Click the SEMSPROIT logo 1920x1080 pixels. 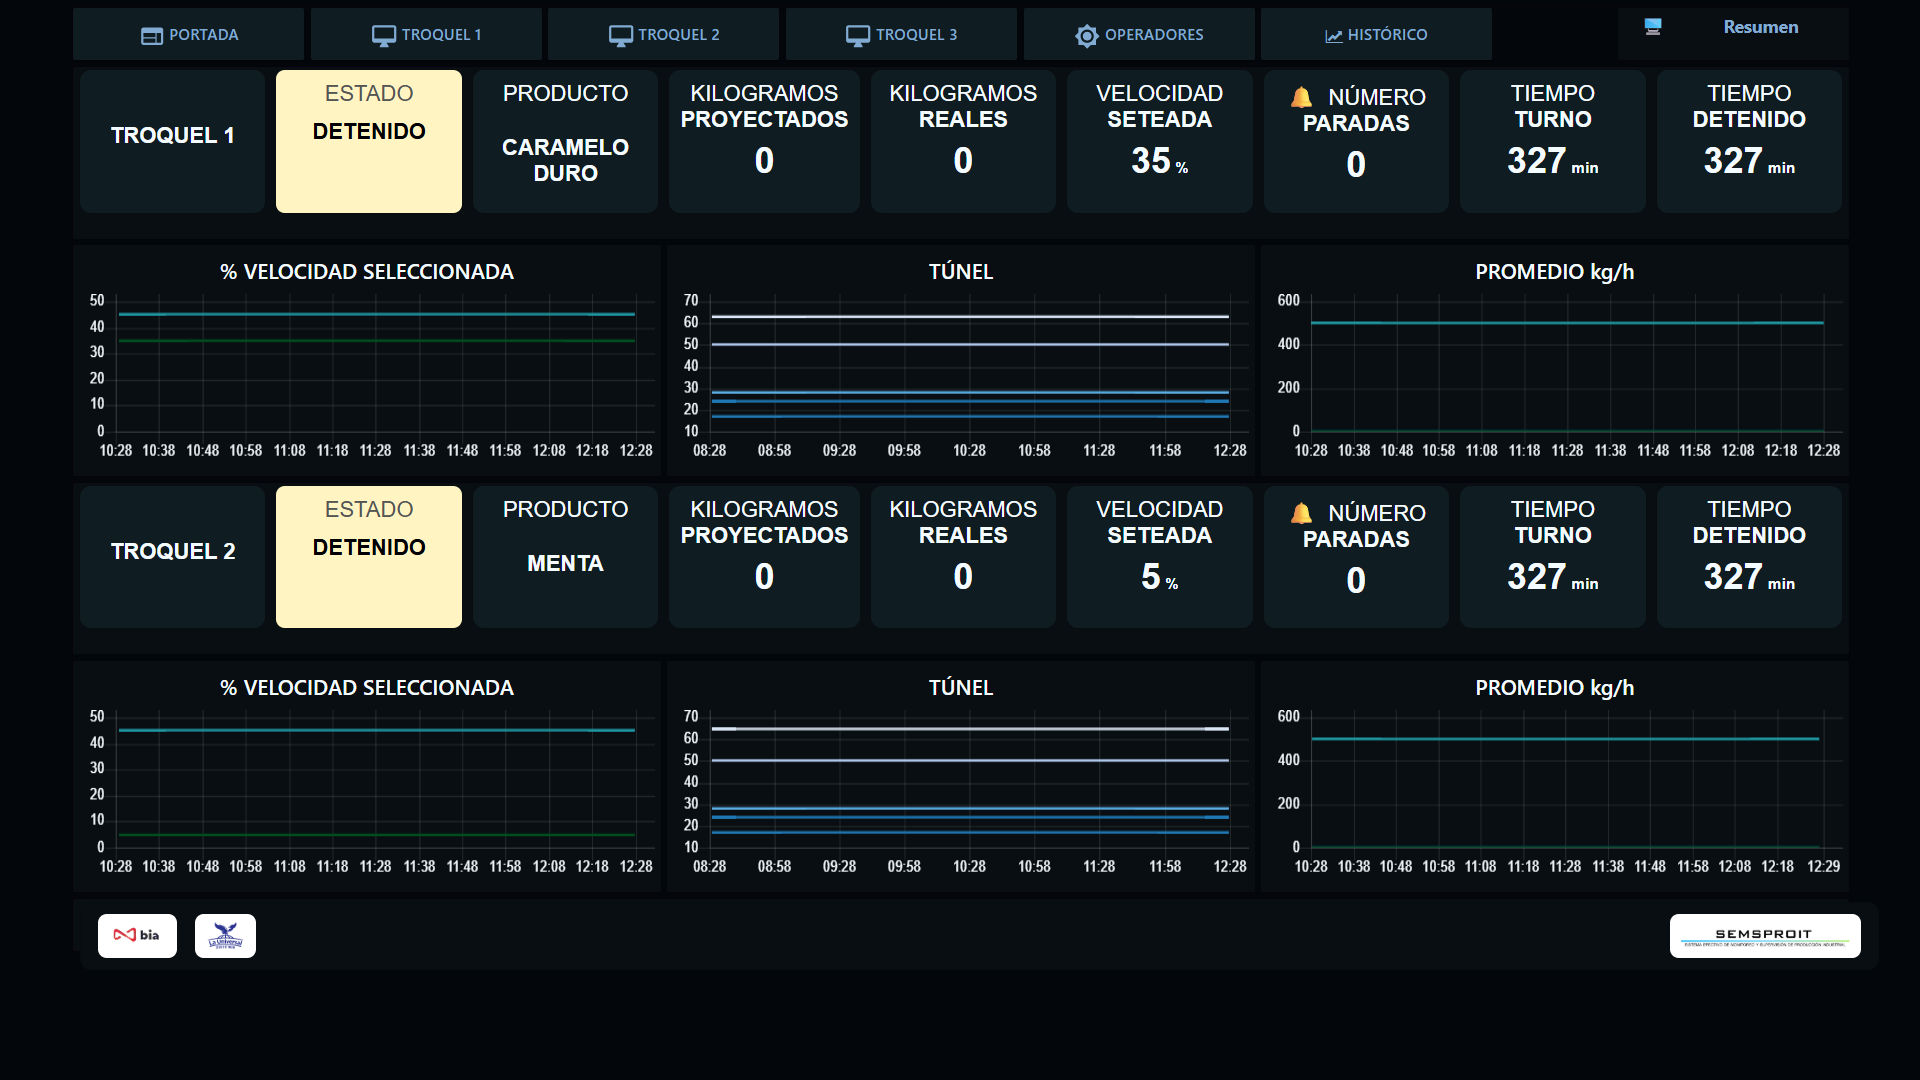coord(1764,935)
